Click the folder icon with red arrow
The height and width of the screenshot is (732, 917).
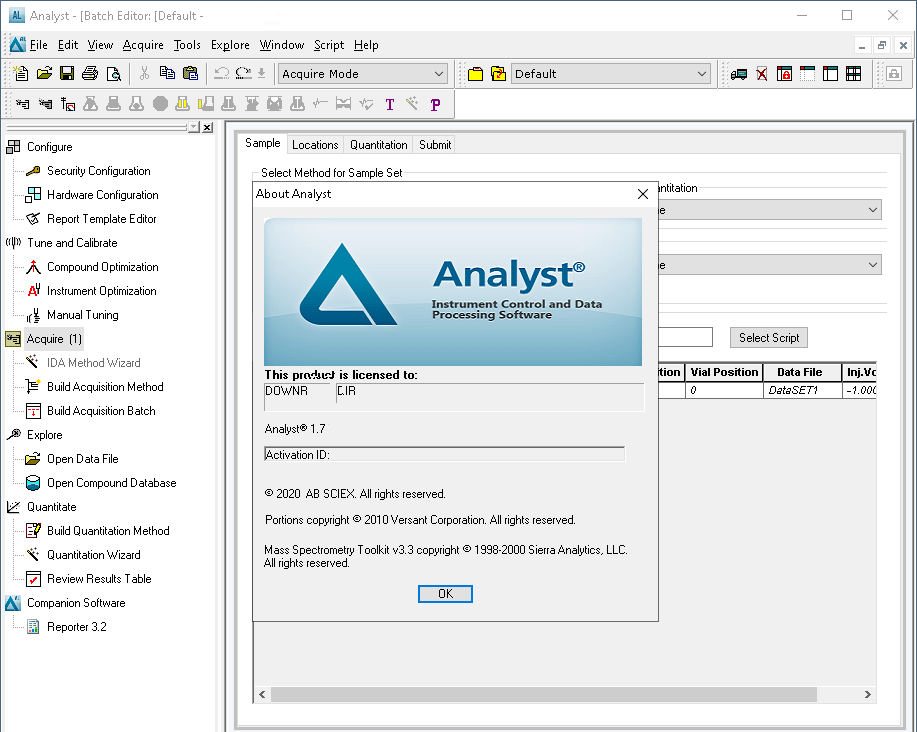(498, 74)
